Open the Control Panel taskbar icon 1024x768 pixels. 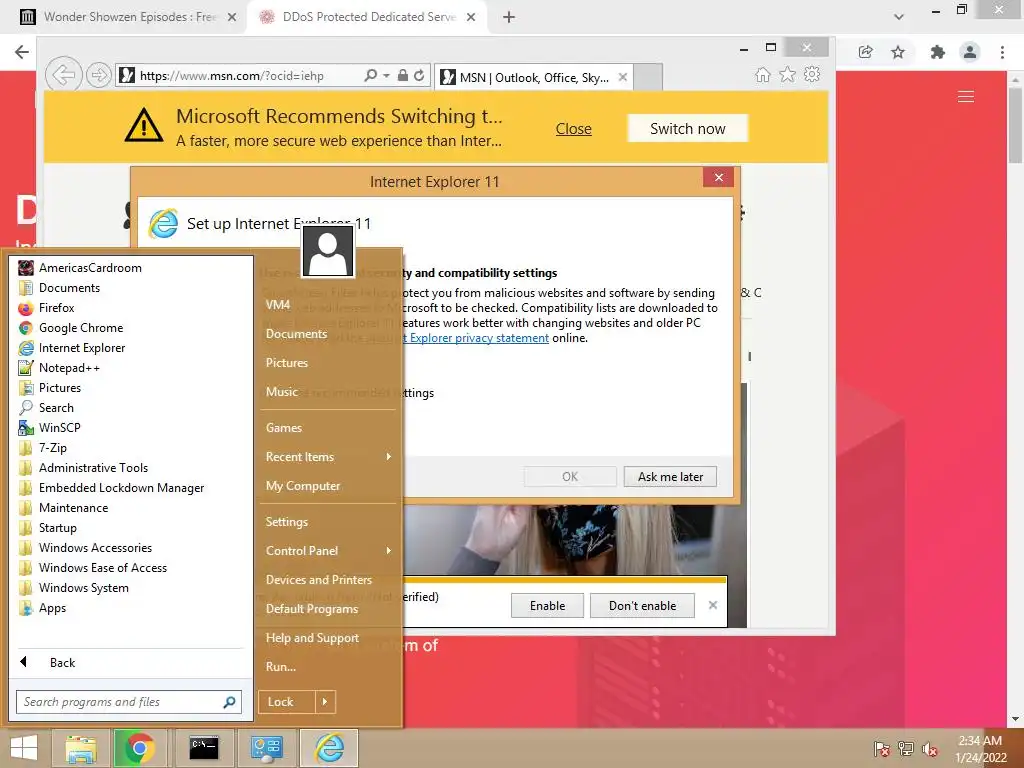click(267, 748)
